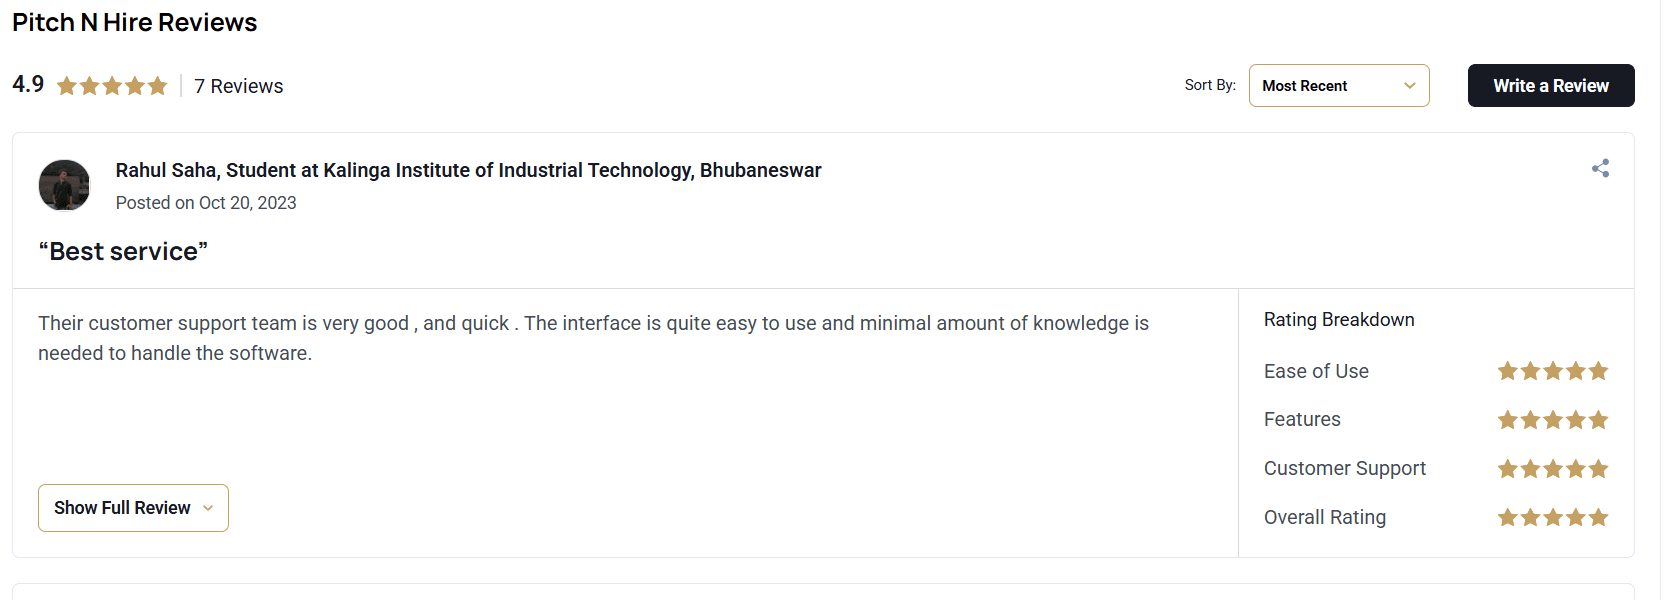Click the Overall Rating label text

[1324, 517]
